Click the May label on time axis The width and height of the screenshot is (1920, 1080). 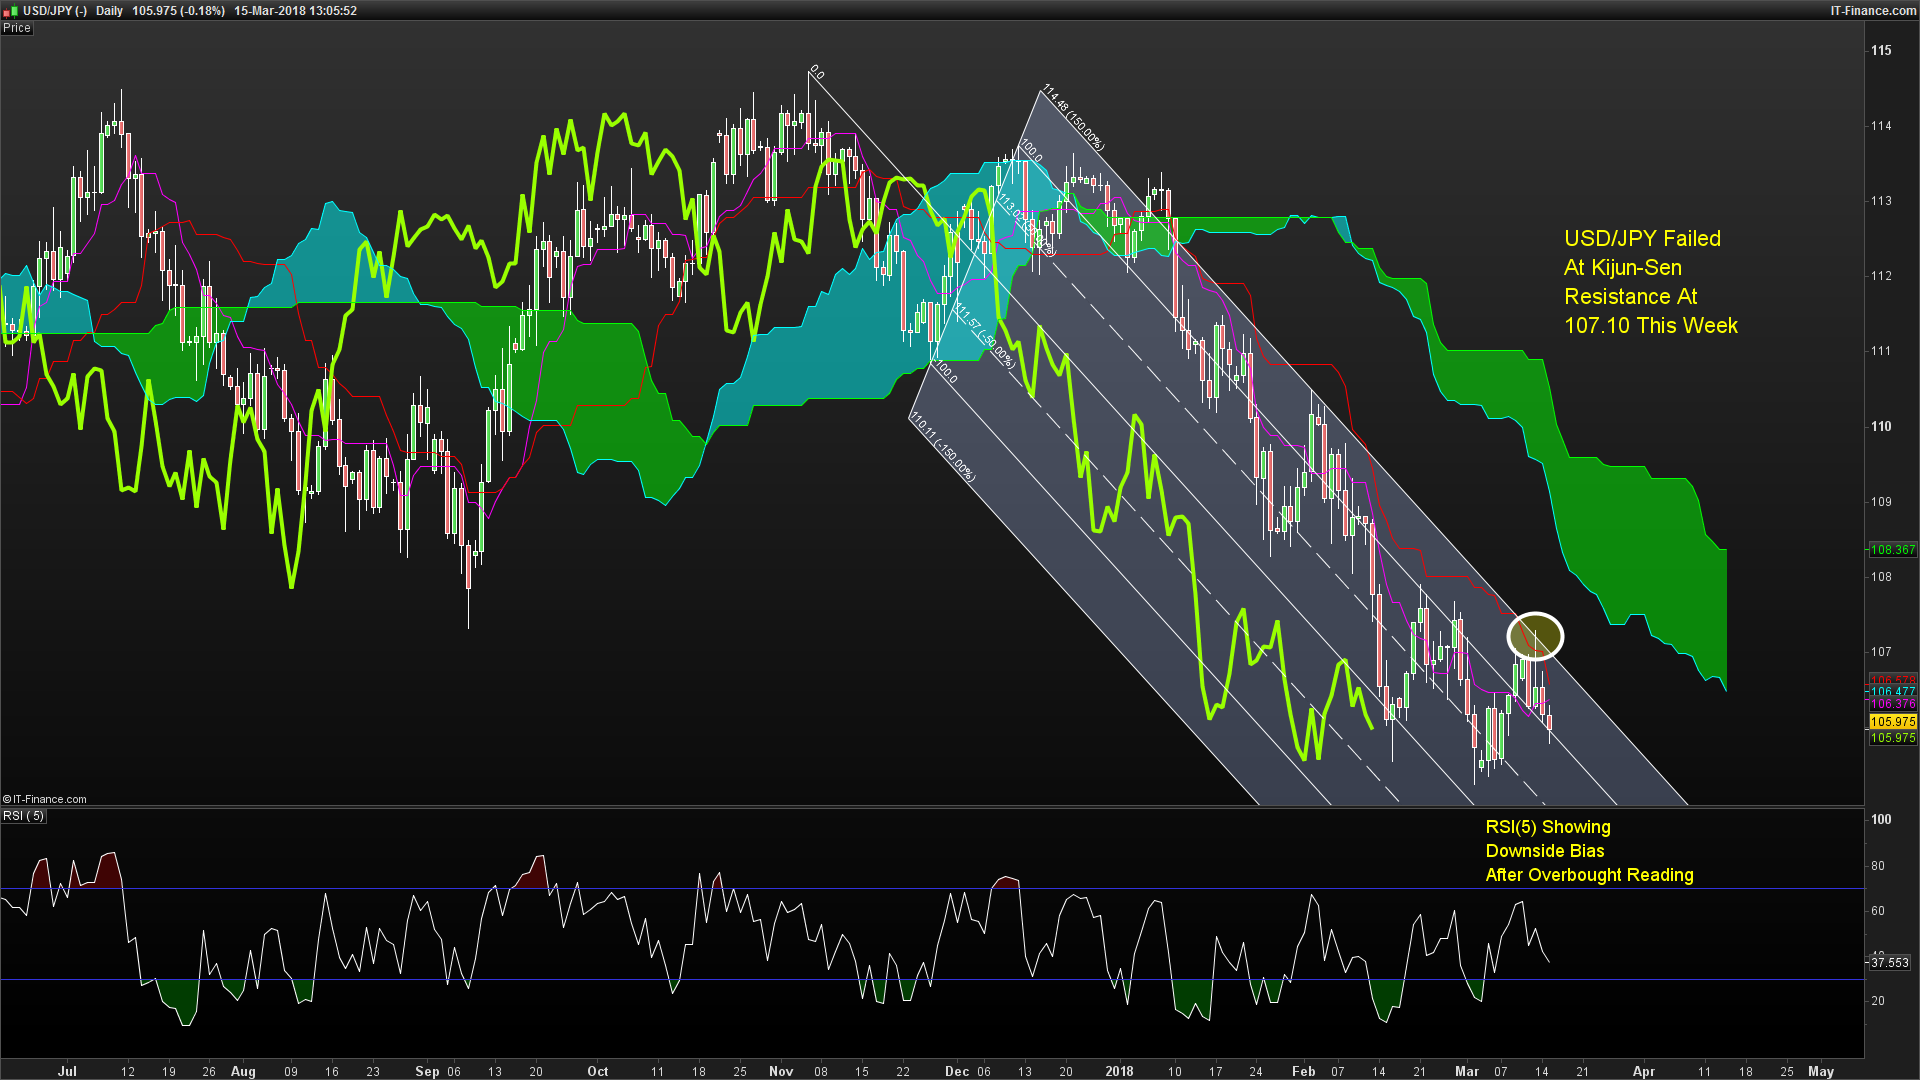[1821, 1071]
